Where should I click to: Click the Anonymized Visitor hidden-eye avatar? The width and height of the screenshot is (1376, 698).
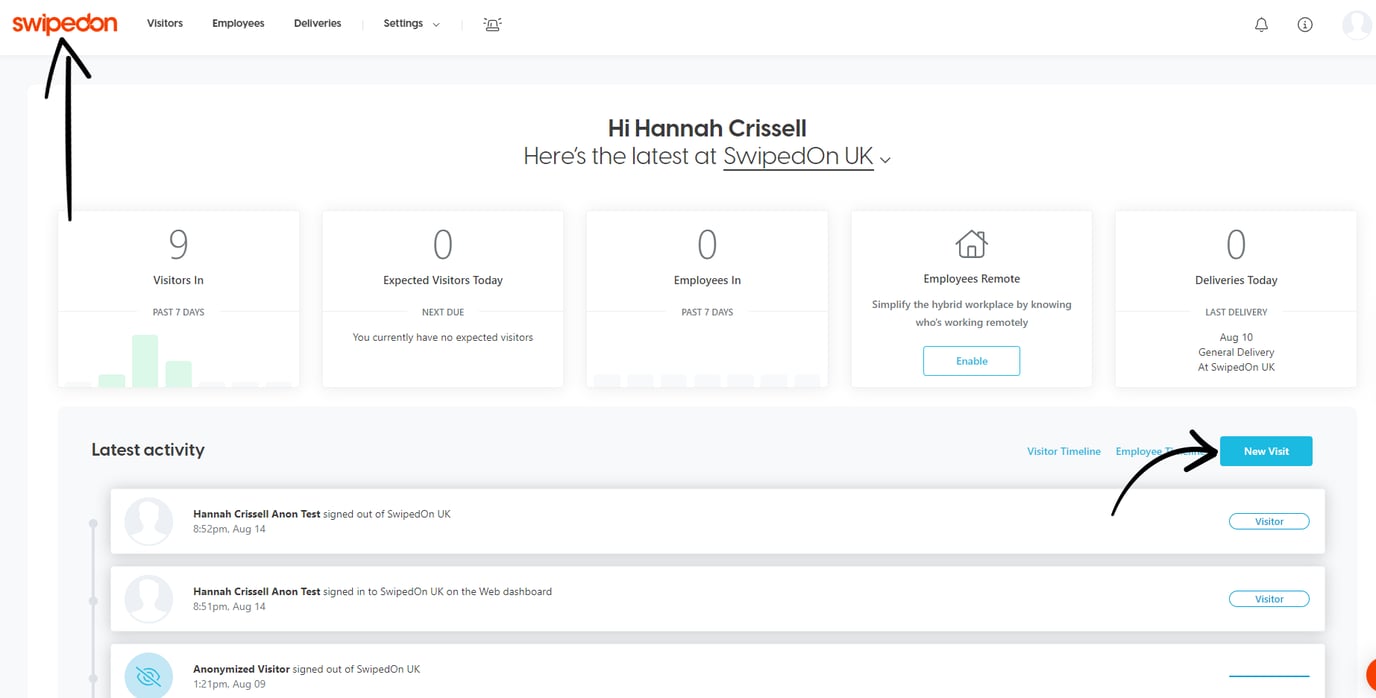(x=148, y=676)
